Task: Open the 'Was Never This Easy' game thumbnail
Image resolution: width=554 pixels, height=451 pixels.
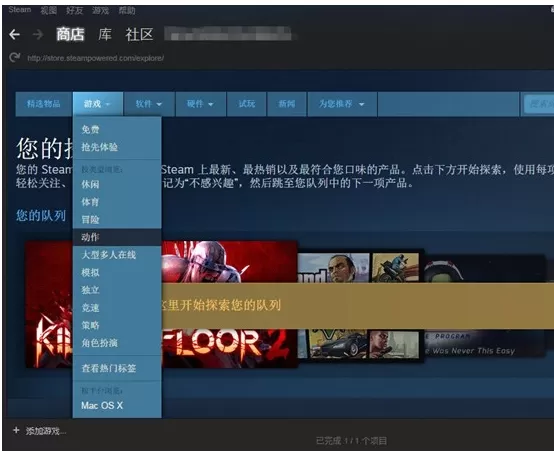Action: (x=484, y=343)
